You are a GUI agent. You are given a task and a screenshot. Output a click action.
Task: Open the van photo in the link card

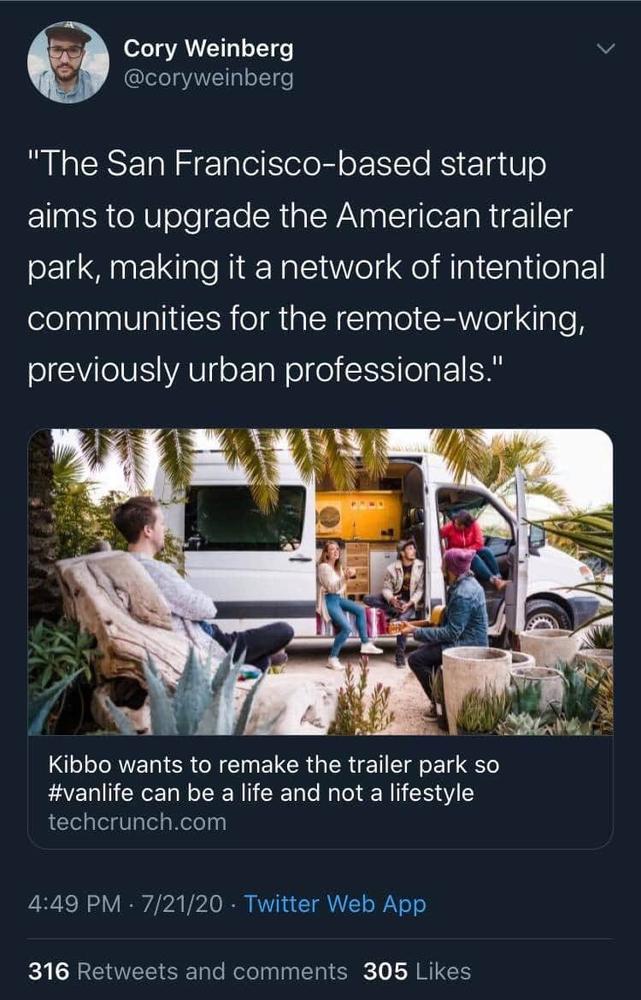point(320,582)
